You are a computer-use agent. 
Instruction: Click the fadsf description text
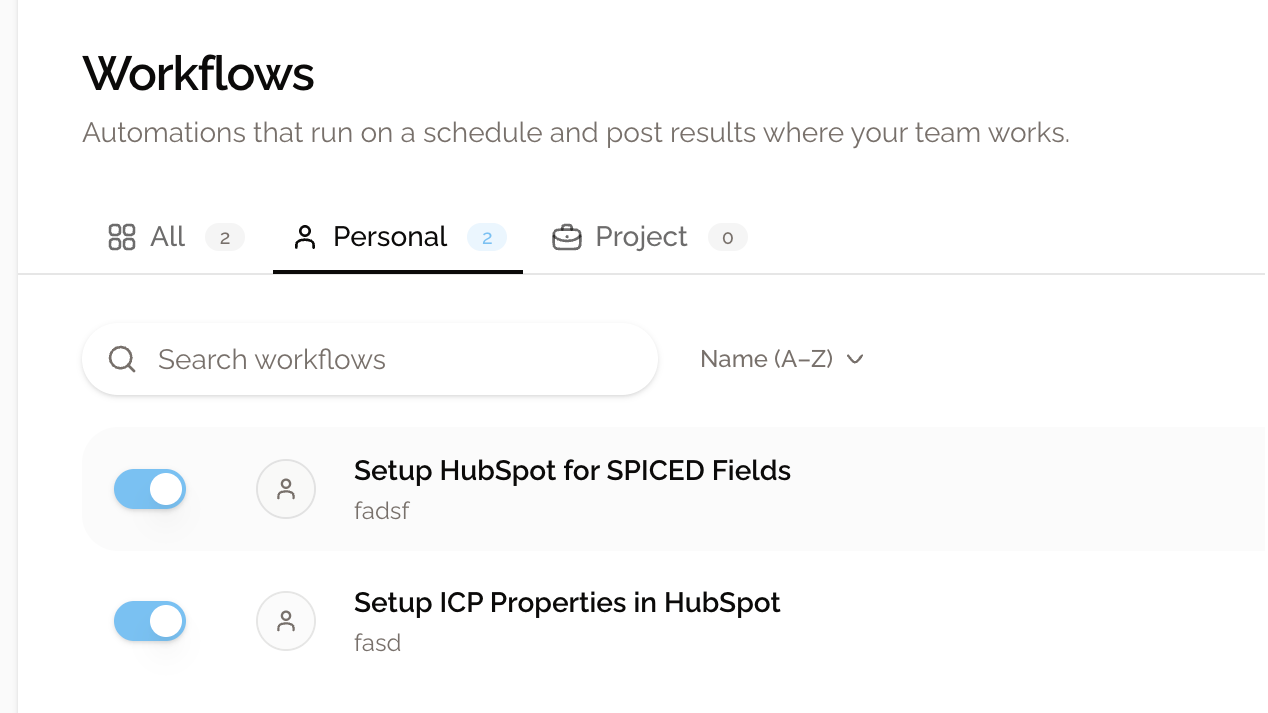[x=382, y=511]
